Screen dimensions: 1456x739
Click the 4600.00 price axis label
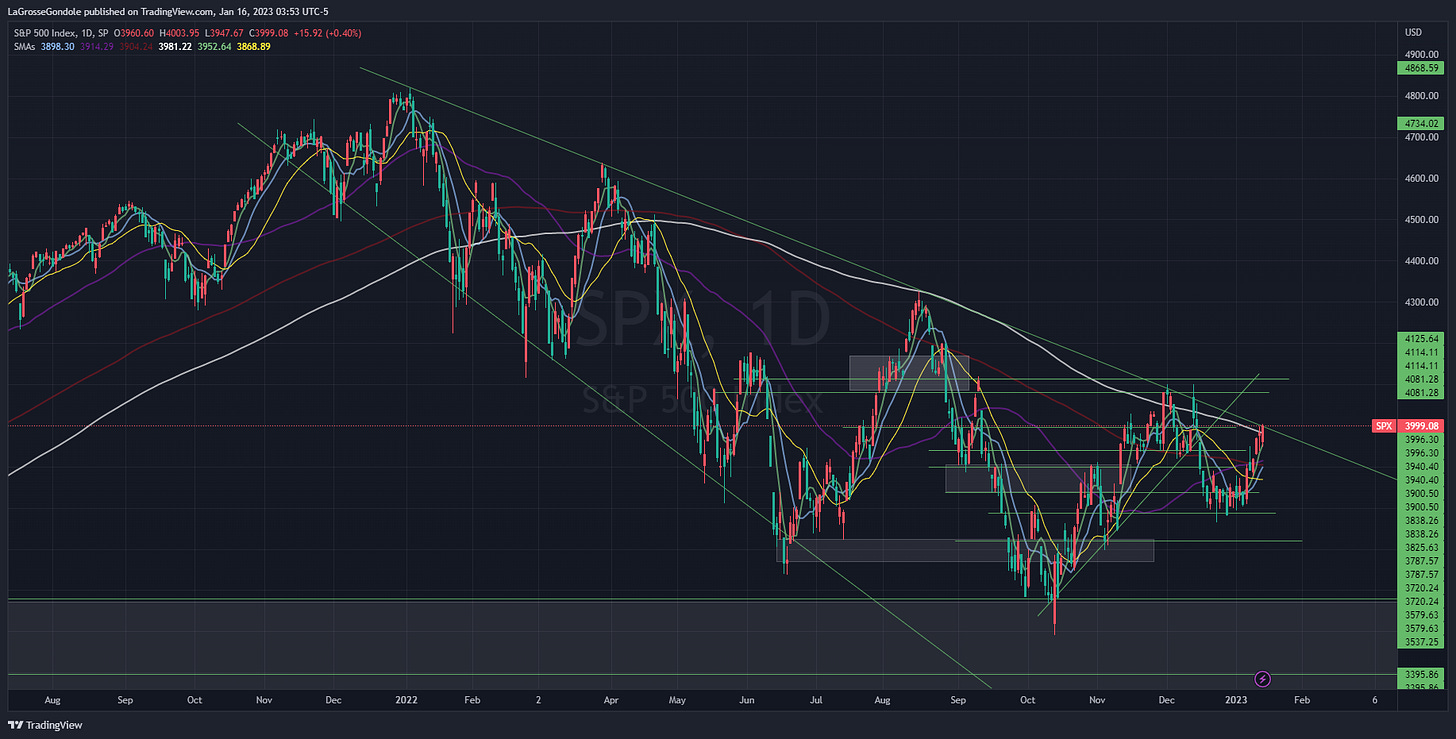point(1421,178)
